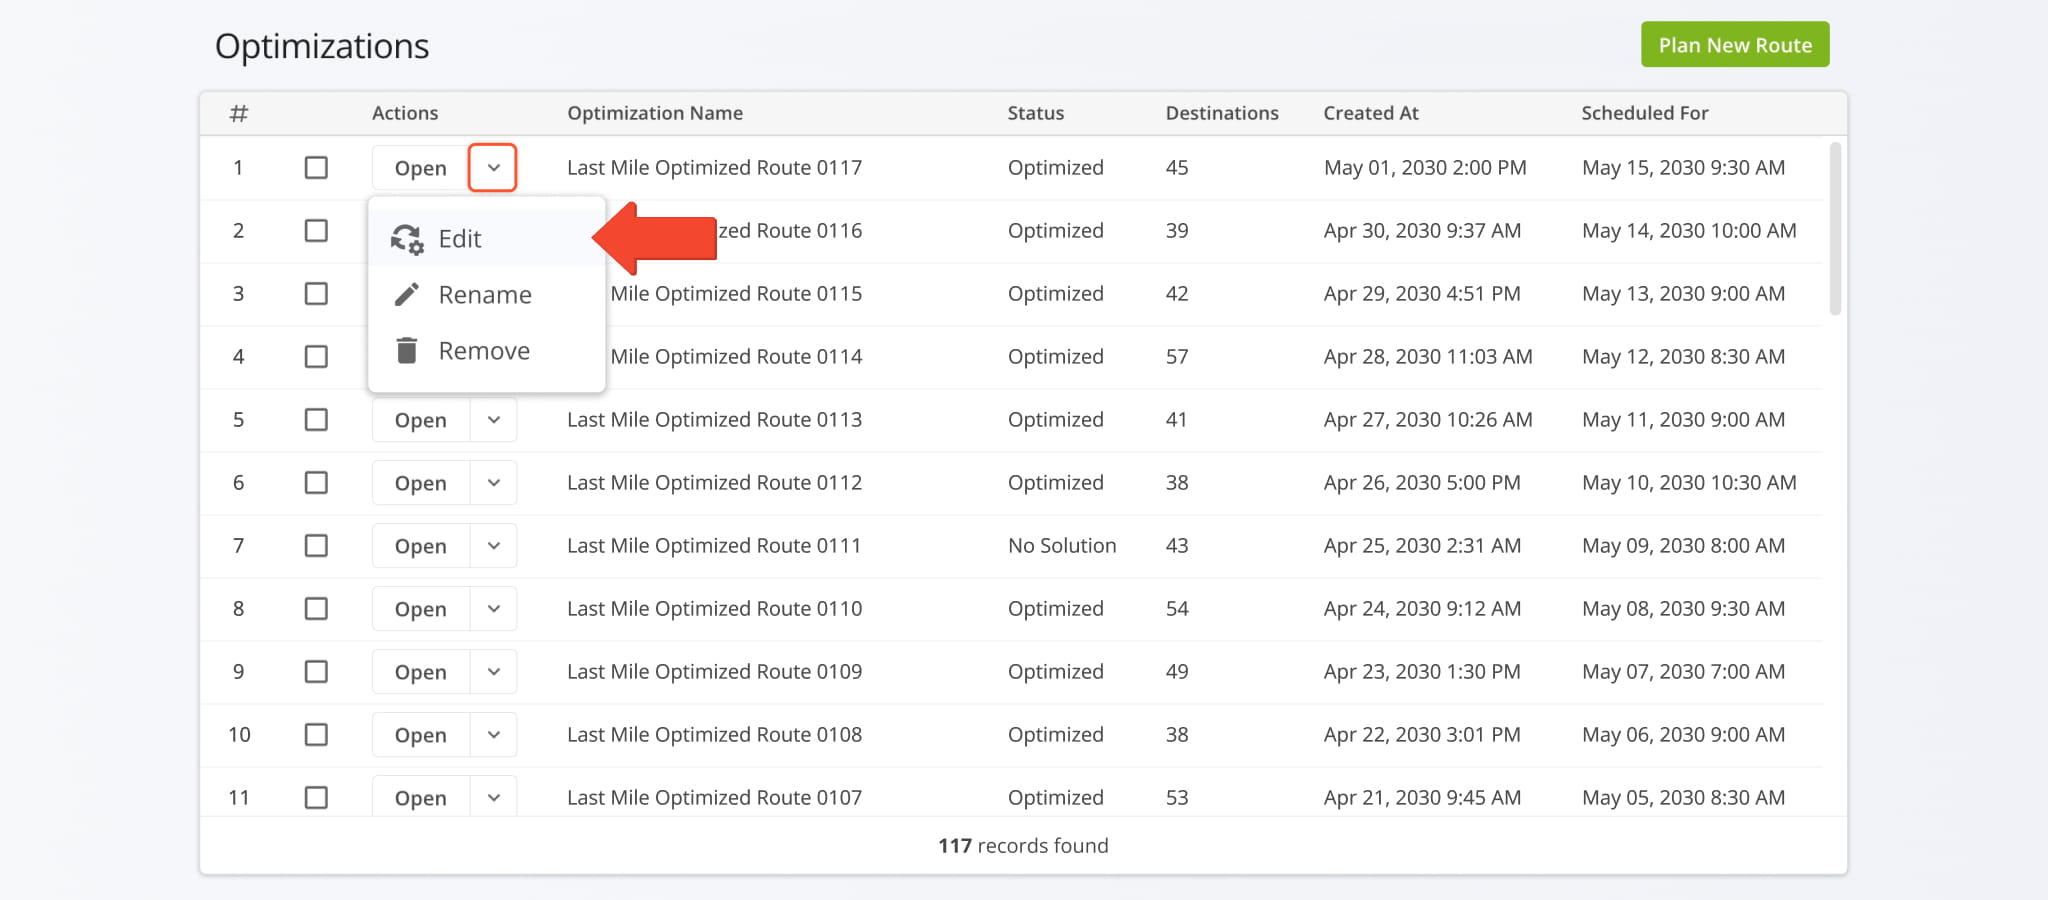The height and width of the screenshot is (900, 2048).
Task: Collapse the highlighted dropdown arrow on row 1
Action: (493, 168)
